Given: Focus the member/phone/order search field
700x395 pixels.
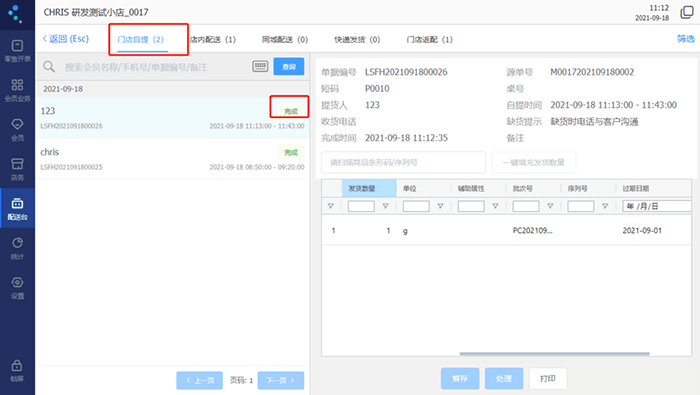Looking at the screenshot, I should pos(154,67).
